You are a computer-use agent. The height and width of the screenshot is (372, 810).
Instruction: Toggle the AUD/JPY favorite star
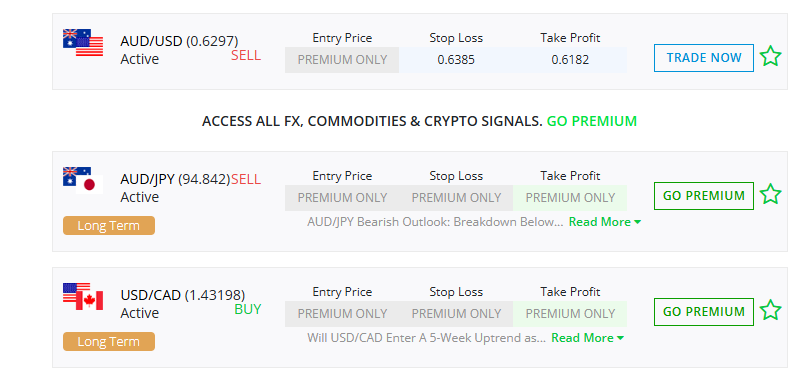coord(770,195)
